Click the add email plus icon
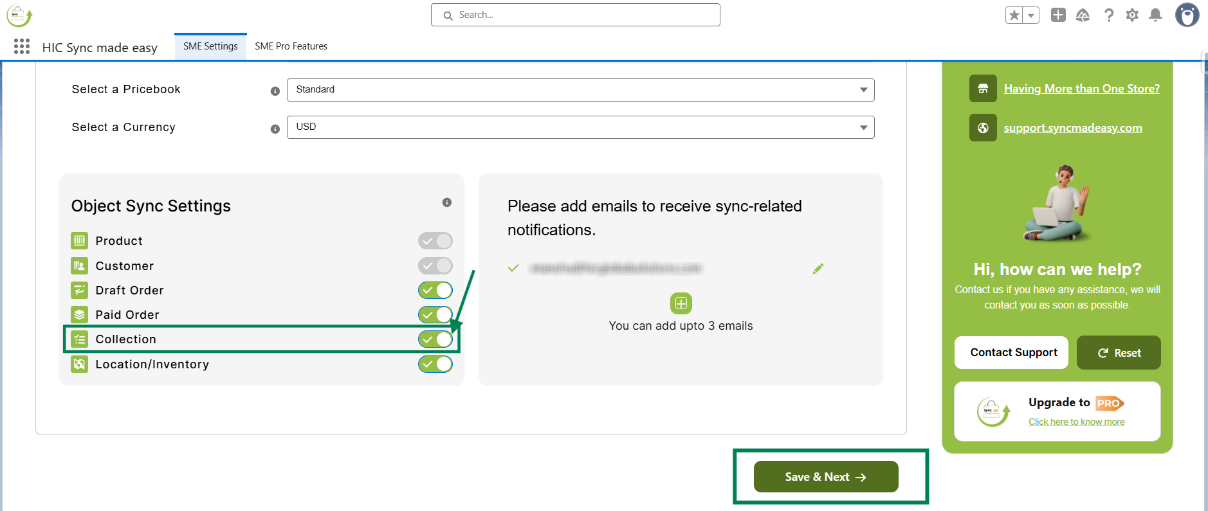The height and width of the screenshot is (511, 1208). (x=680, y=303)
